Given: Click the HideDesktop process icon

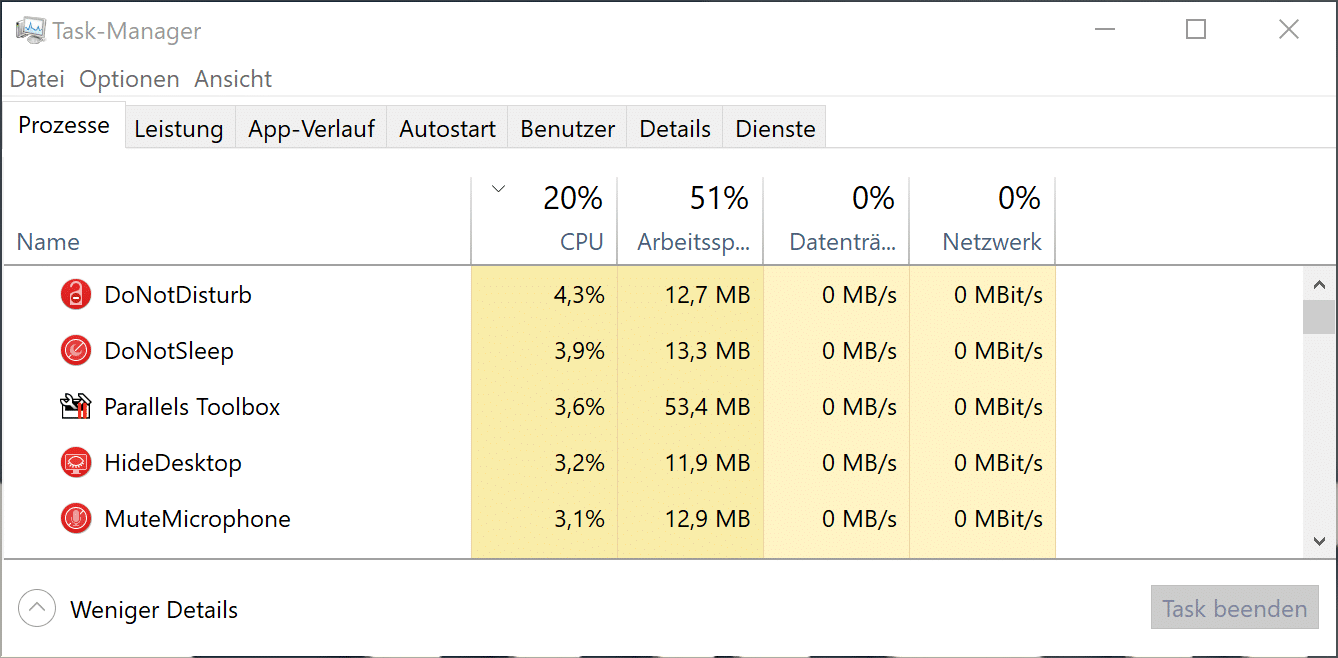Looking at the screenshot, I should pos(76,463).
